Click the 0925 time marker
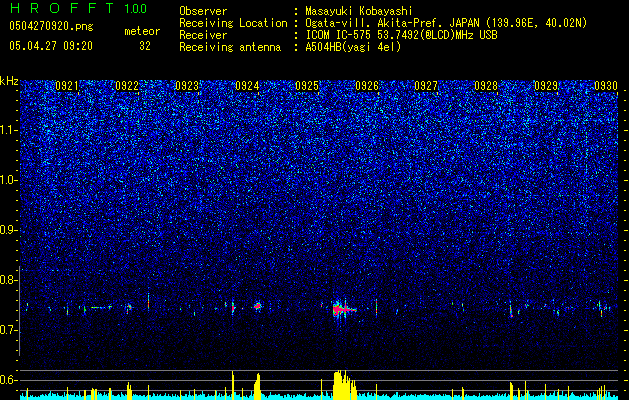Screen dimensions: 629x400 307,86
